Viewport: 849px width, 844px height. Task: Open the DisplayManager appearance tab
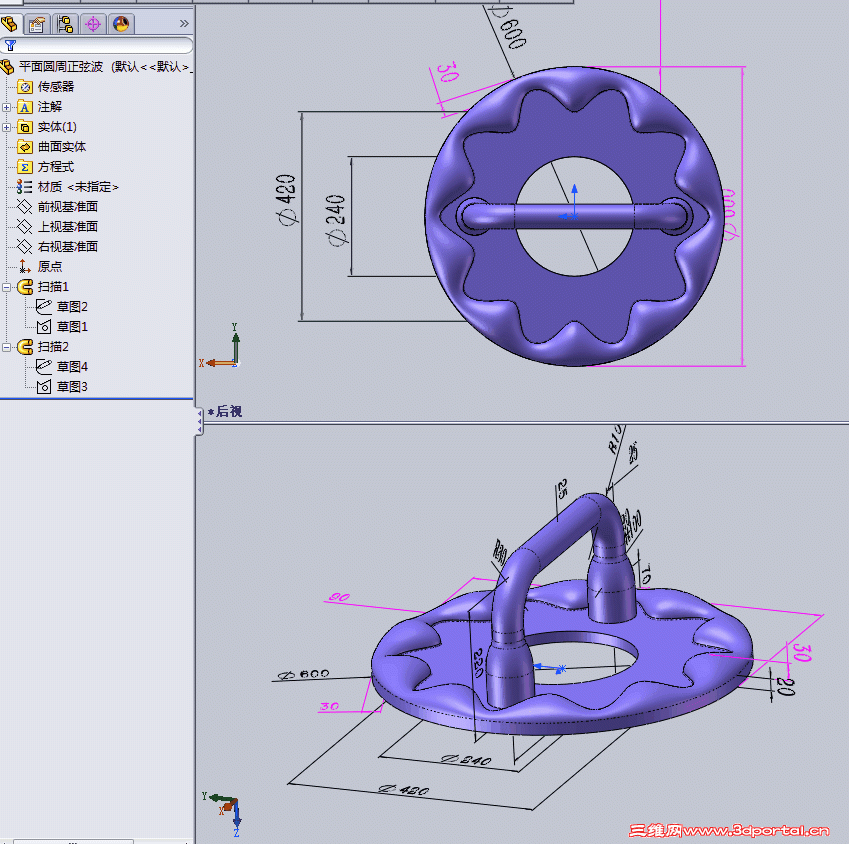pyautogui.click(x=121, y=24)
